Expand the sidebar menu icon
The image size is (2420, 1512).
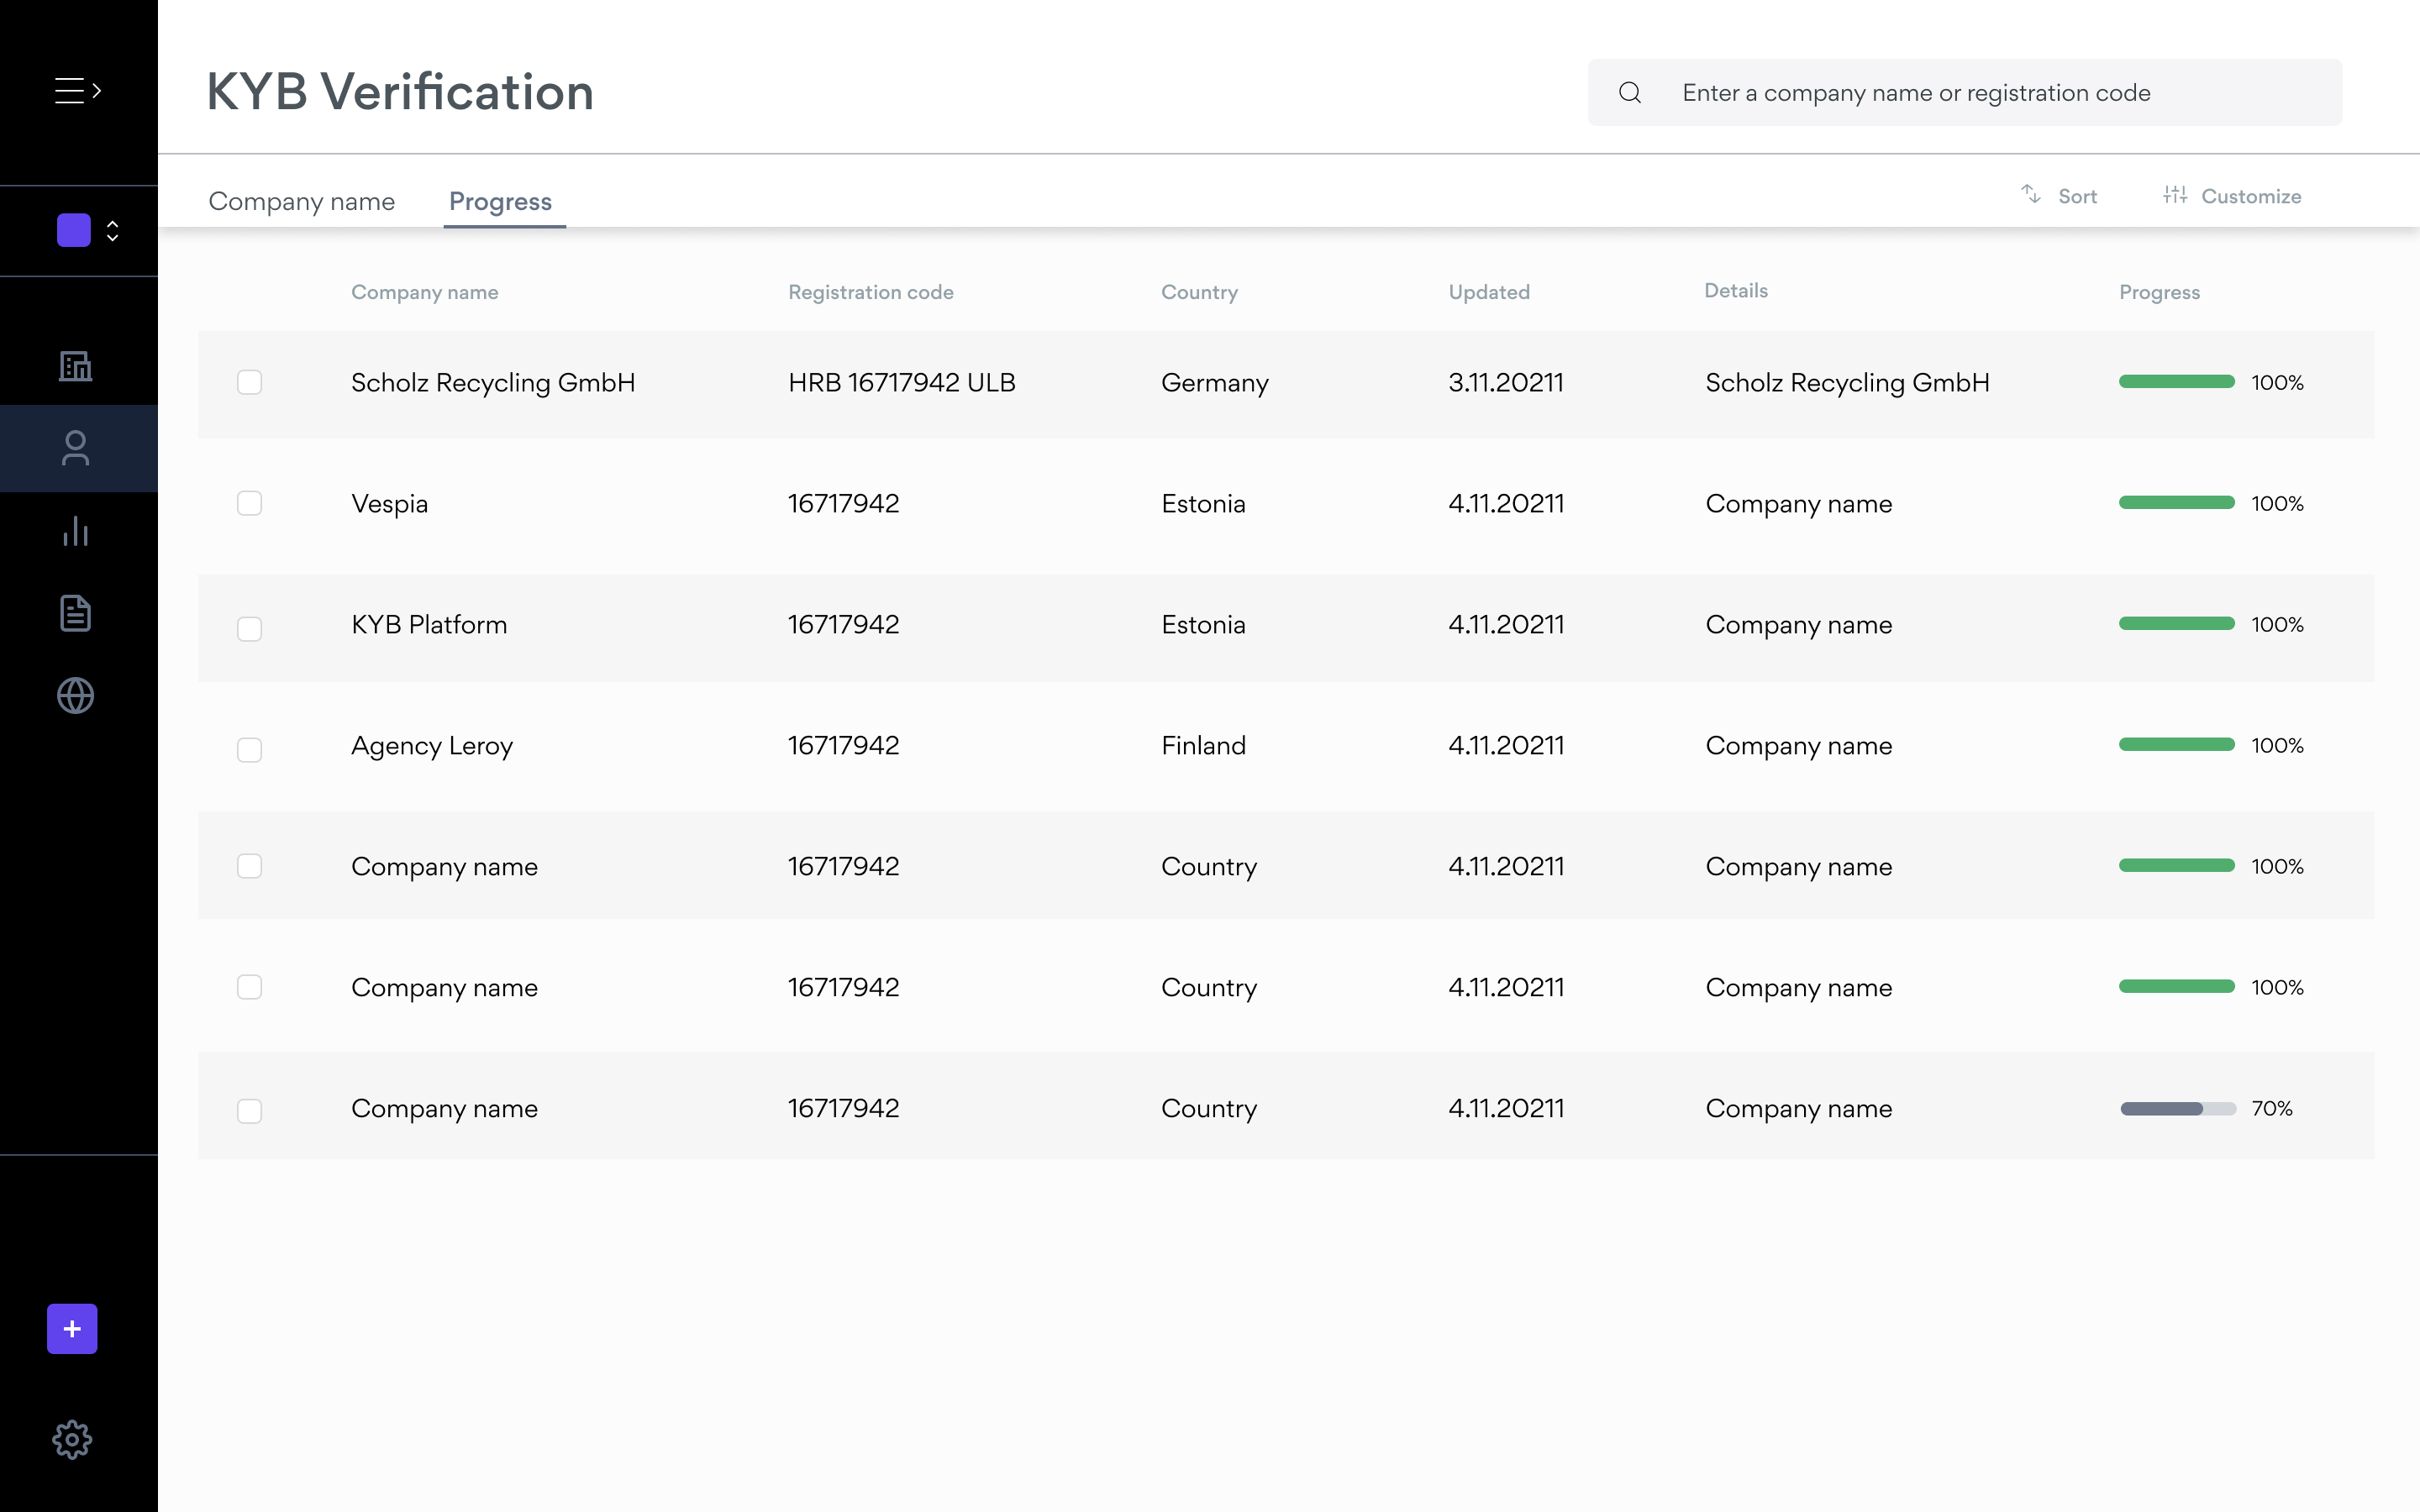[78, 91]
